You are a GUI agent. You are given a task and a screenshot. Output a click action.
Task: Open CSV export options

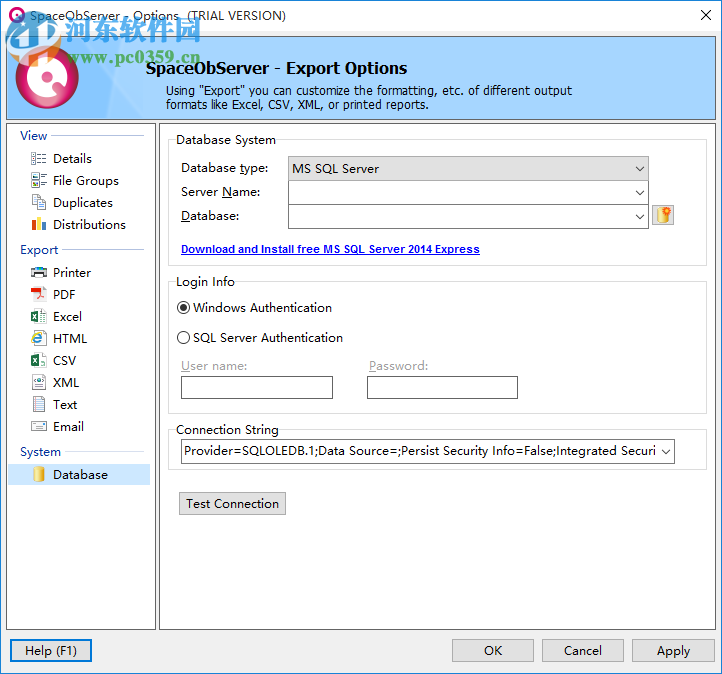click(x=64, y=360)
